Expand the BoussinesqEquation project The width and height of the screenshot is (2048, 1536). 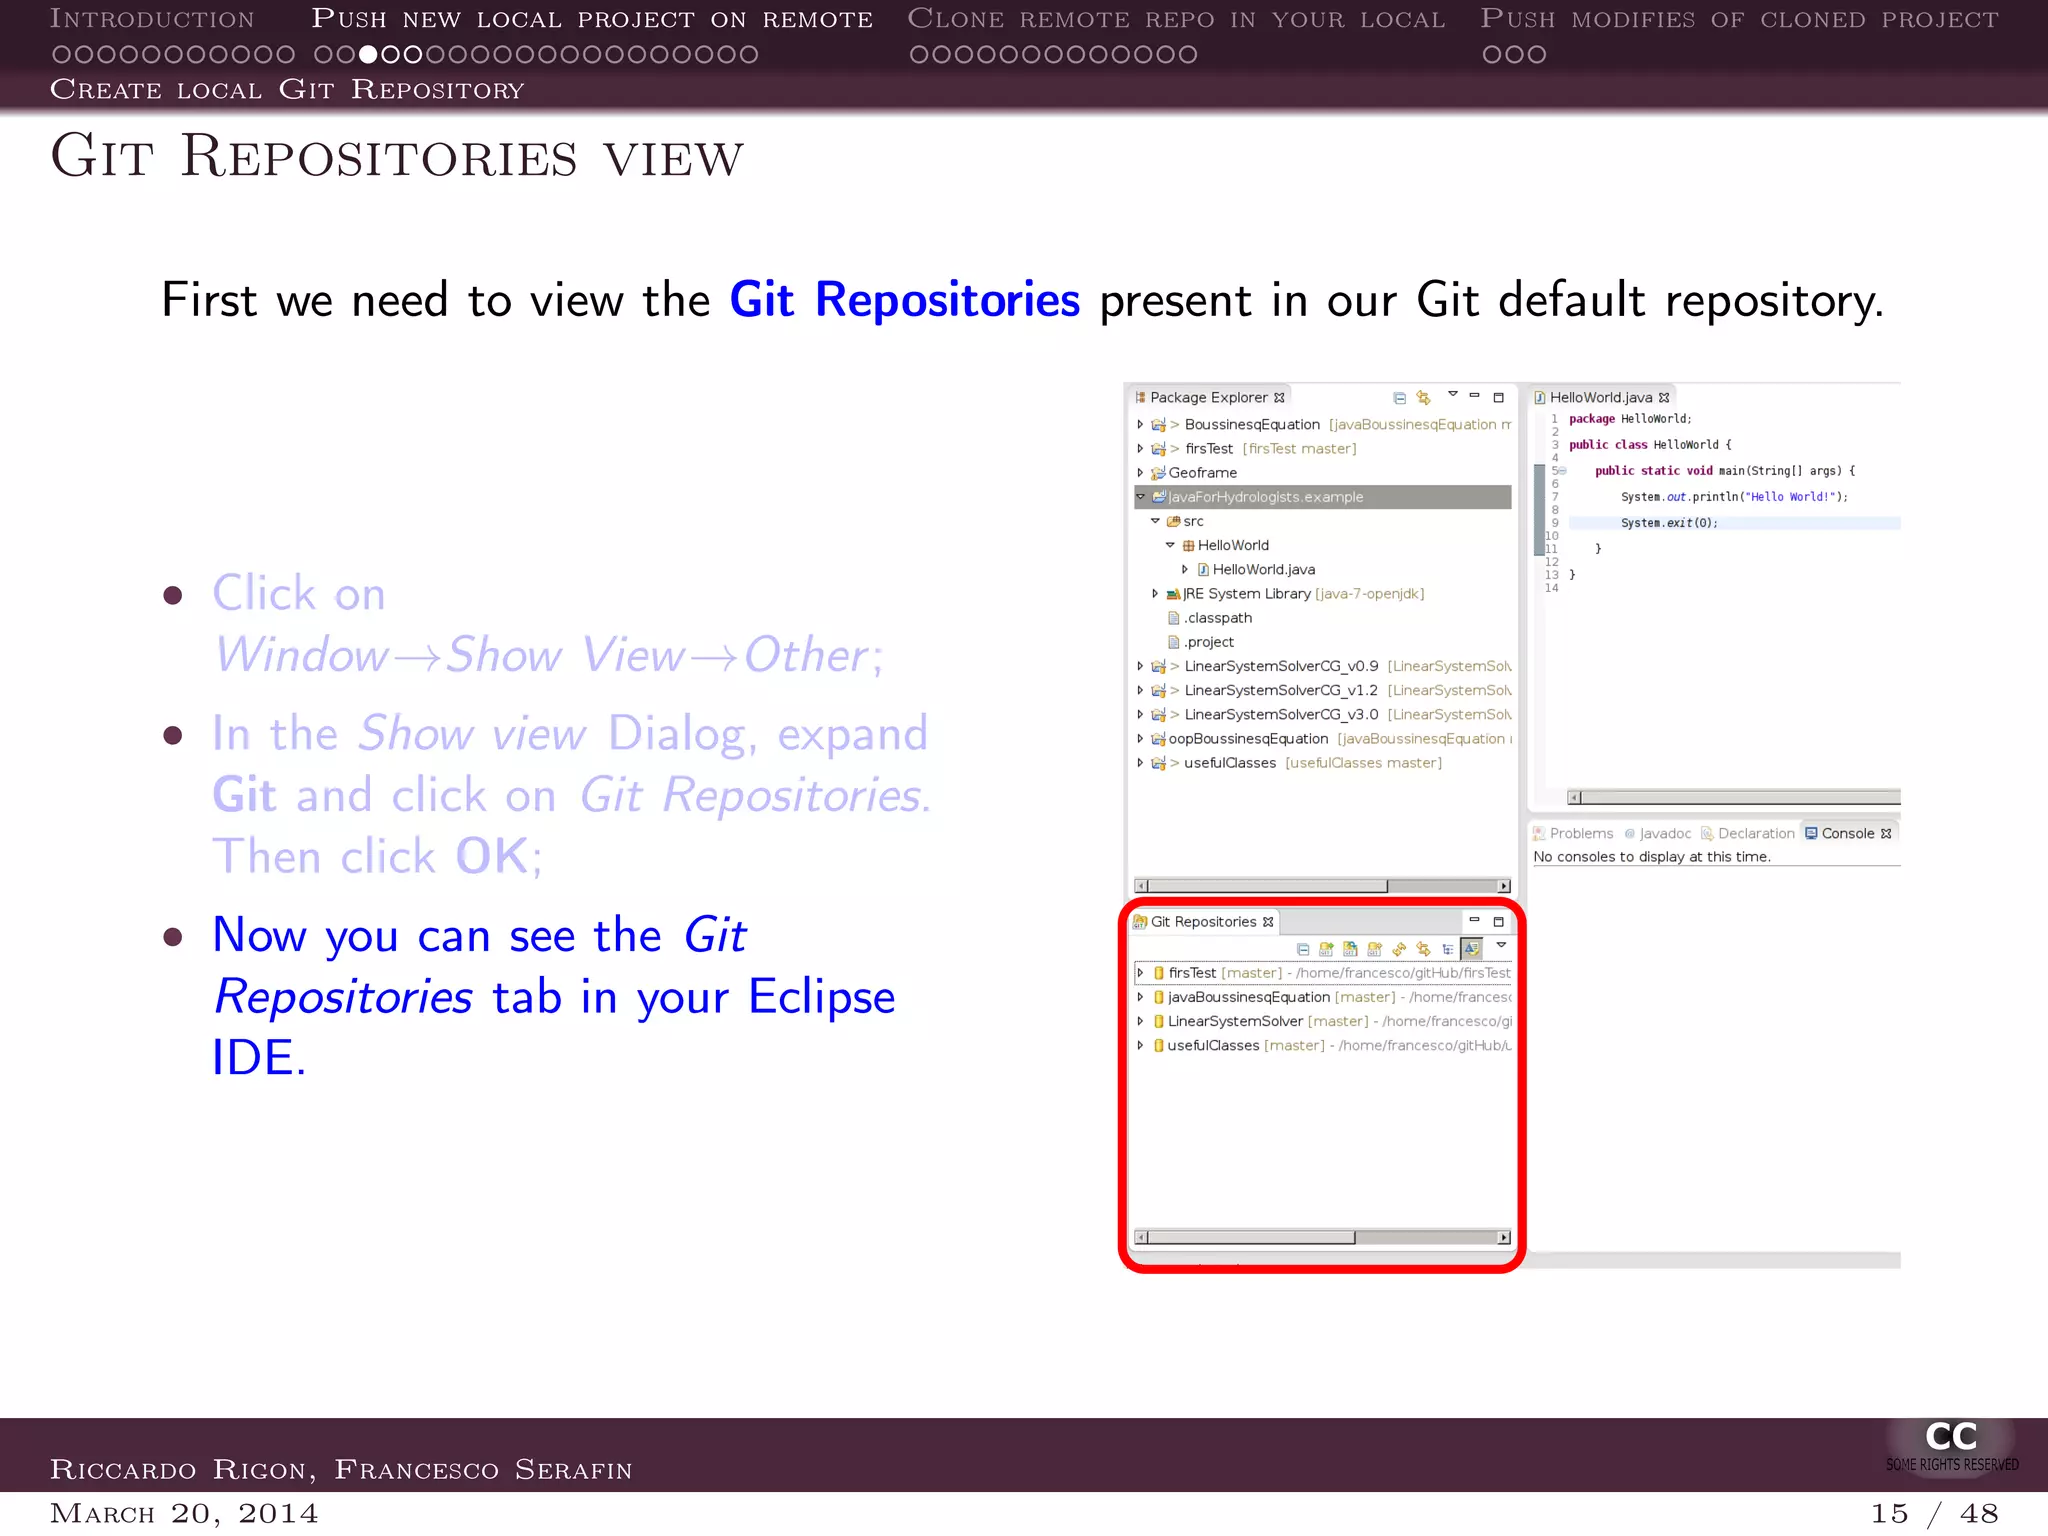[x=1140, y=424]
